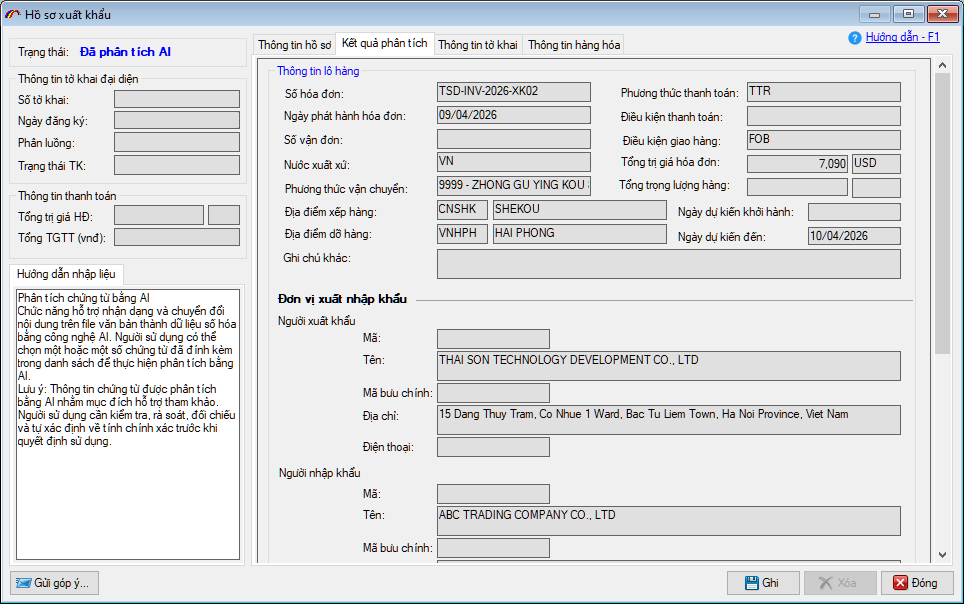
Task: Click the application icon in the title bar
Action: [13, 14]
